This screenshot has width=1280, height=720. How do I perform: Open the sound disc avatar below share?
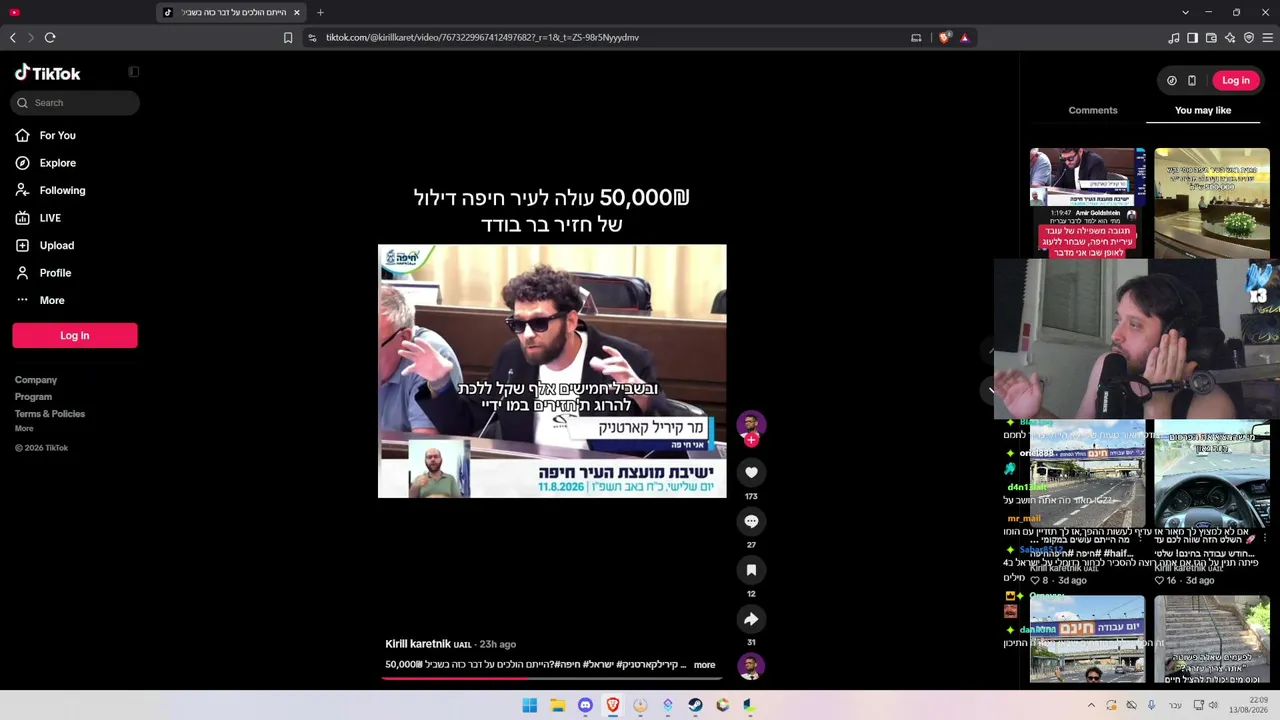[x=751, y=666]
